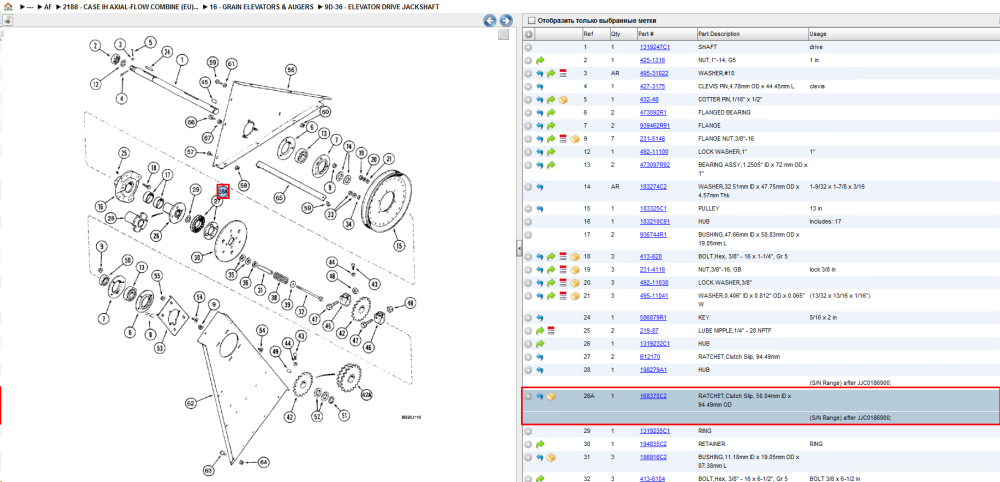Click red list icon on LUBE NIPPLE row
Image resolution: width=1000 pixels, height=482 pixels.
click(x=552, y=330)
